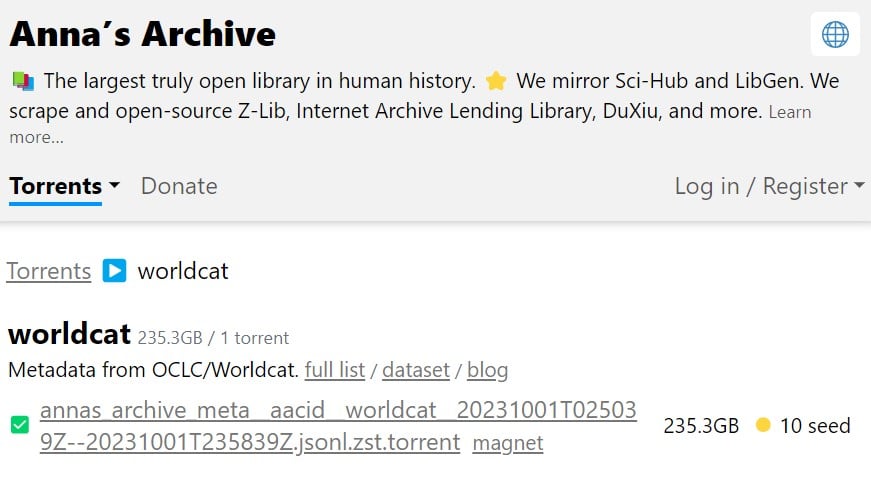The width and height of the screenshot is (871, 492).
Task: Click the magnet link
Action: 508,443
